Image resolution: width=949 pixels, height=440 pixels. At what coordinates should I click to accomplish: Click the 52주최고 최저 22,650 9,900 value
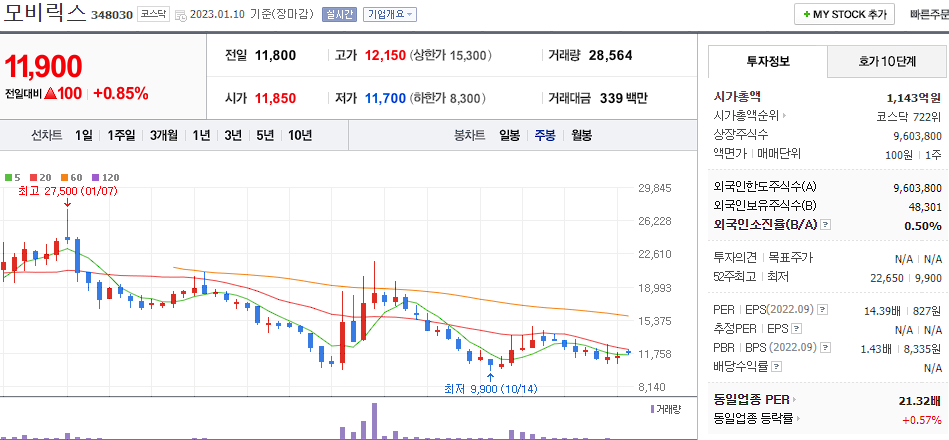click(906, 278)
